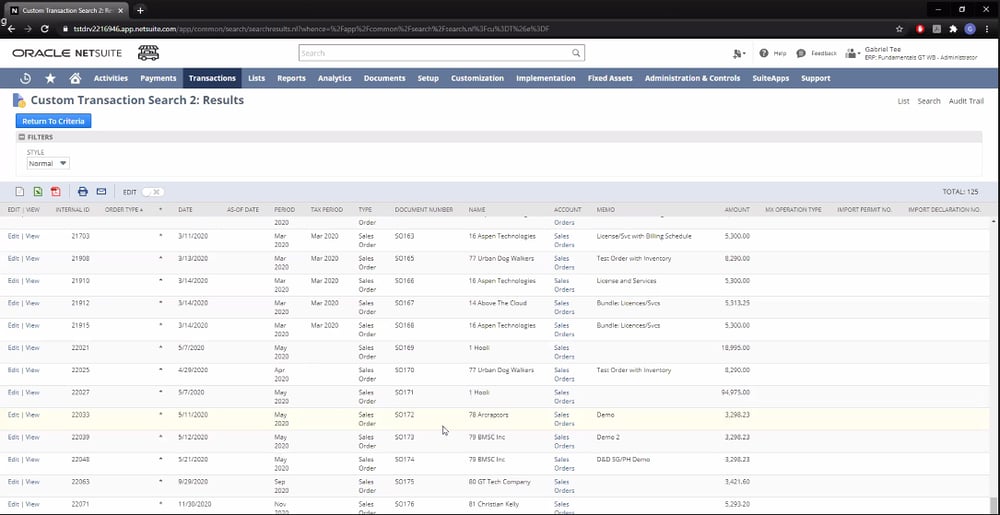This screenshot has width=1000, height=515.
Task: Print the search results
Action: click(x=83, y=192)
